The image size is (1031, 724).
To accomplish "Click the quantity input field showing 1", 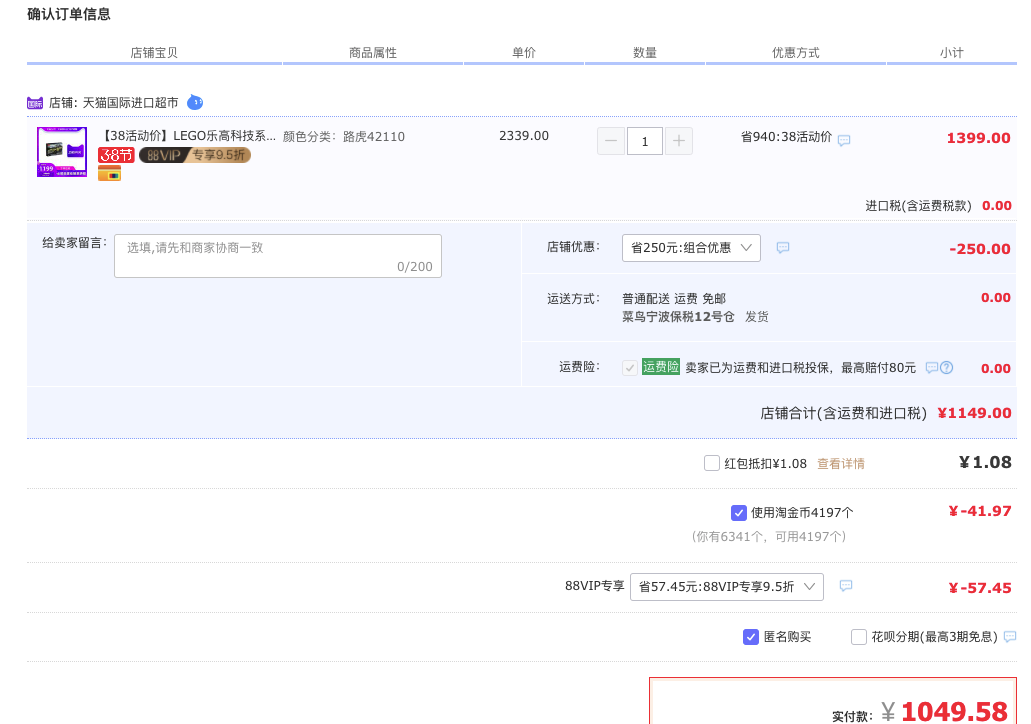I will coord(644,141).
